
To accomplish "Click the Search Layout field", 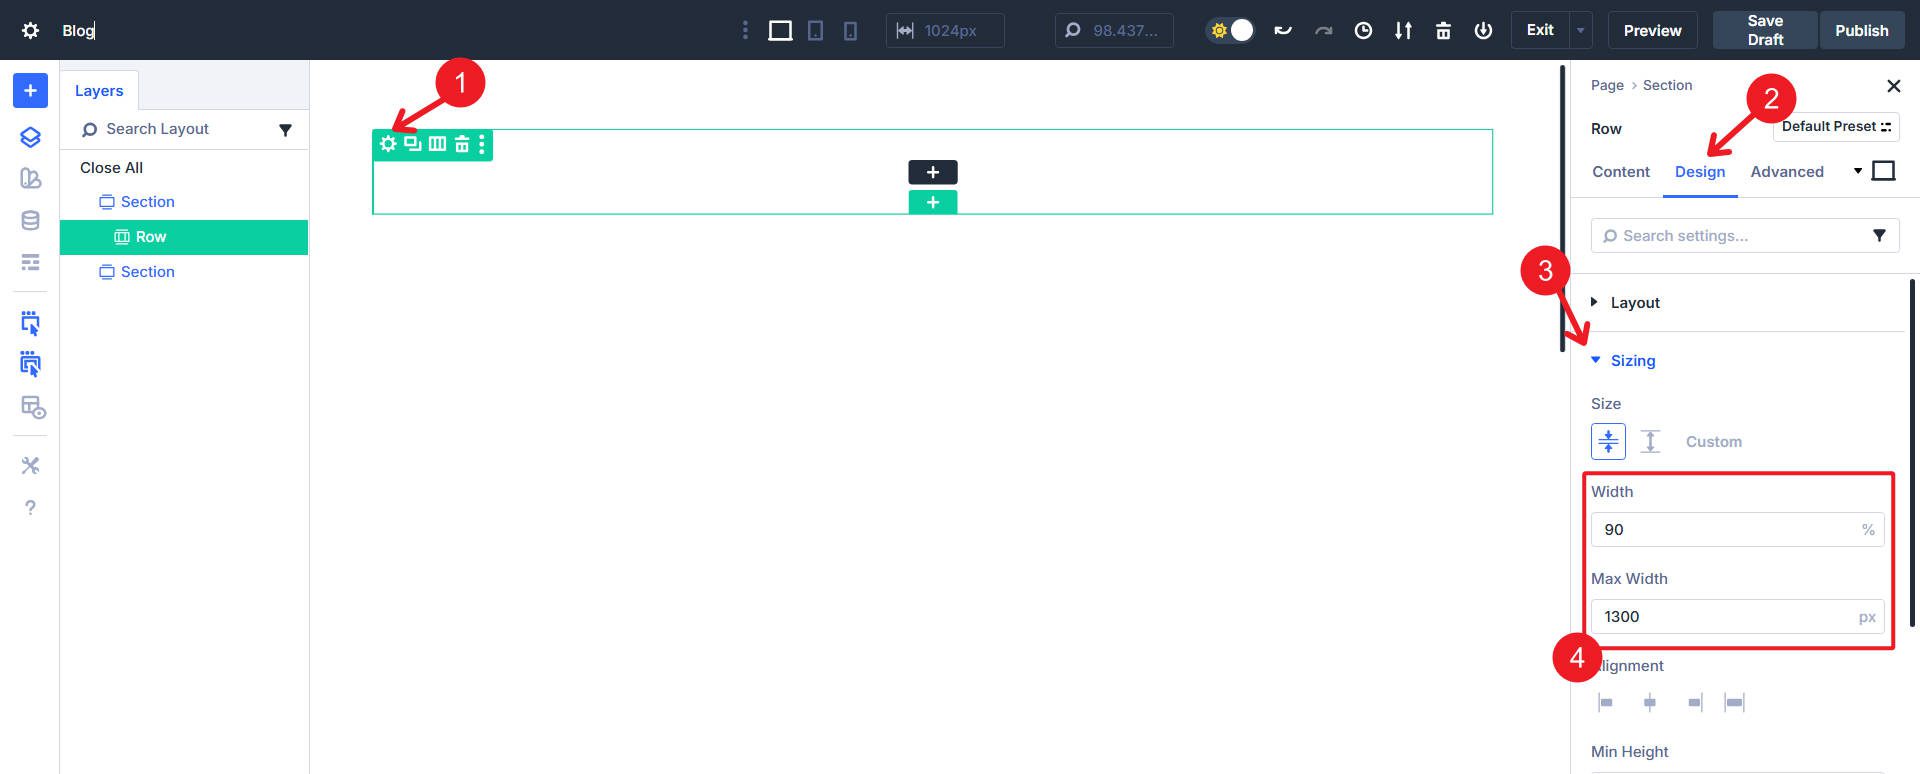I will [170, 129].
